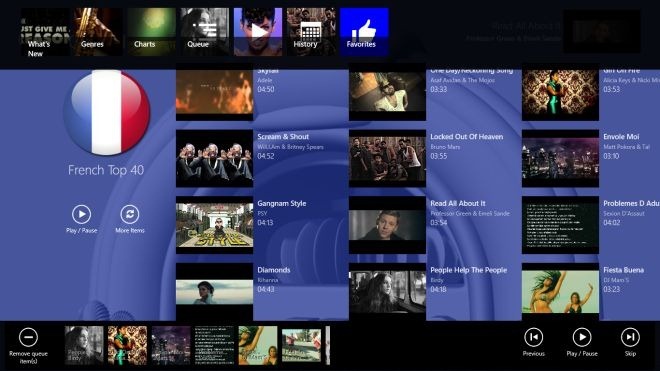Open the Favorites thumbs-up tile
The height and width of the screenshot is (371, 660).
click(x=364, y=32)
